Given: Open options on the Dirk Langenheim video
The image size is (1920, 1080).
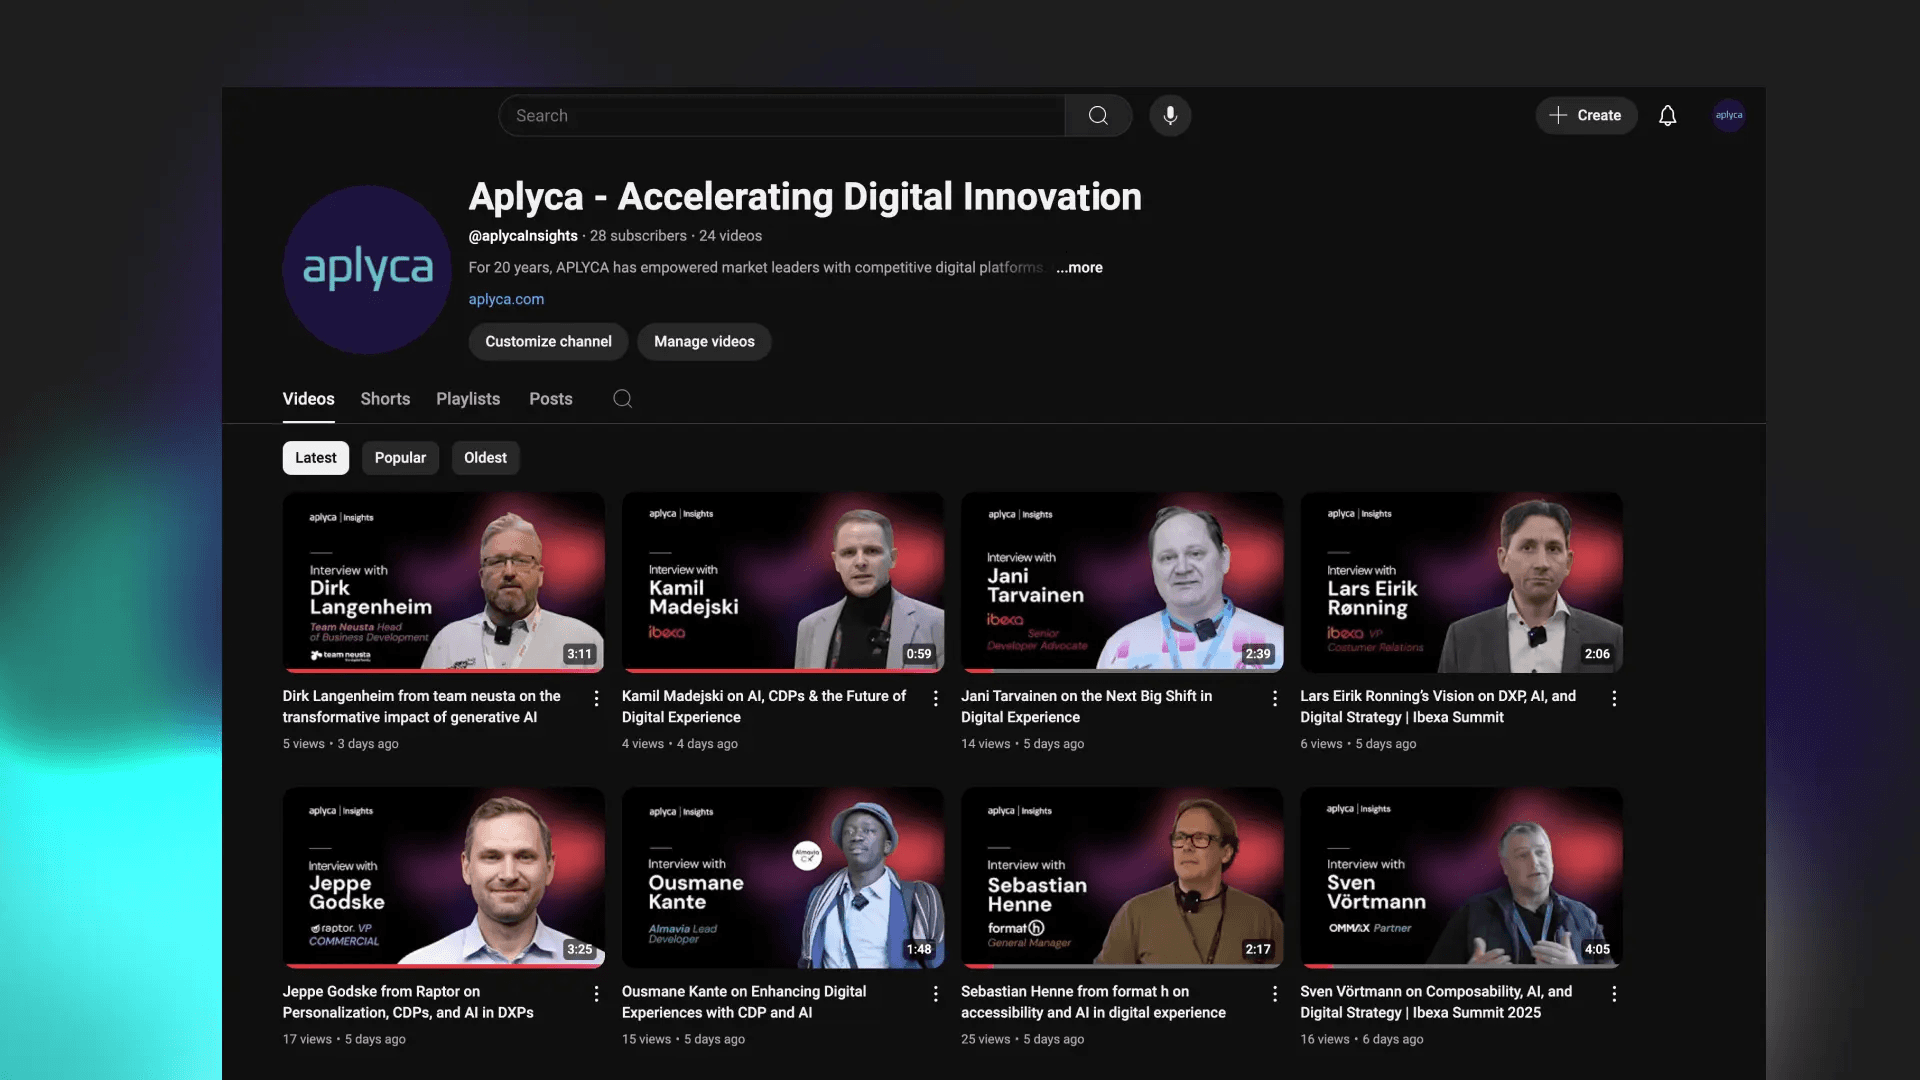Looking at the screenshot, I should 597,698.
